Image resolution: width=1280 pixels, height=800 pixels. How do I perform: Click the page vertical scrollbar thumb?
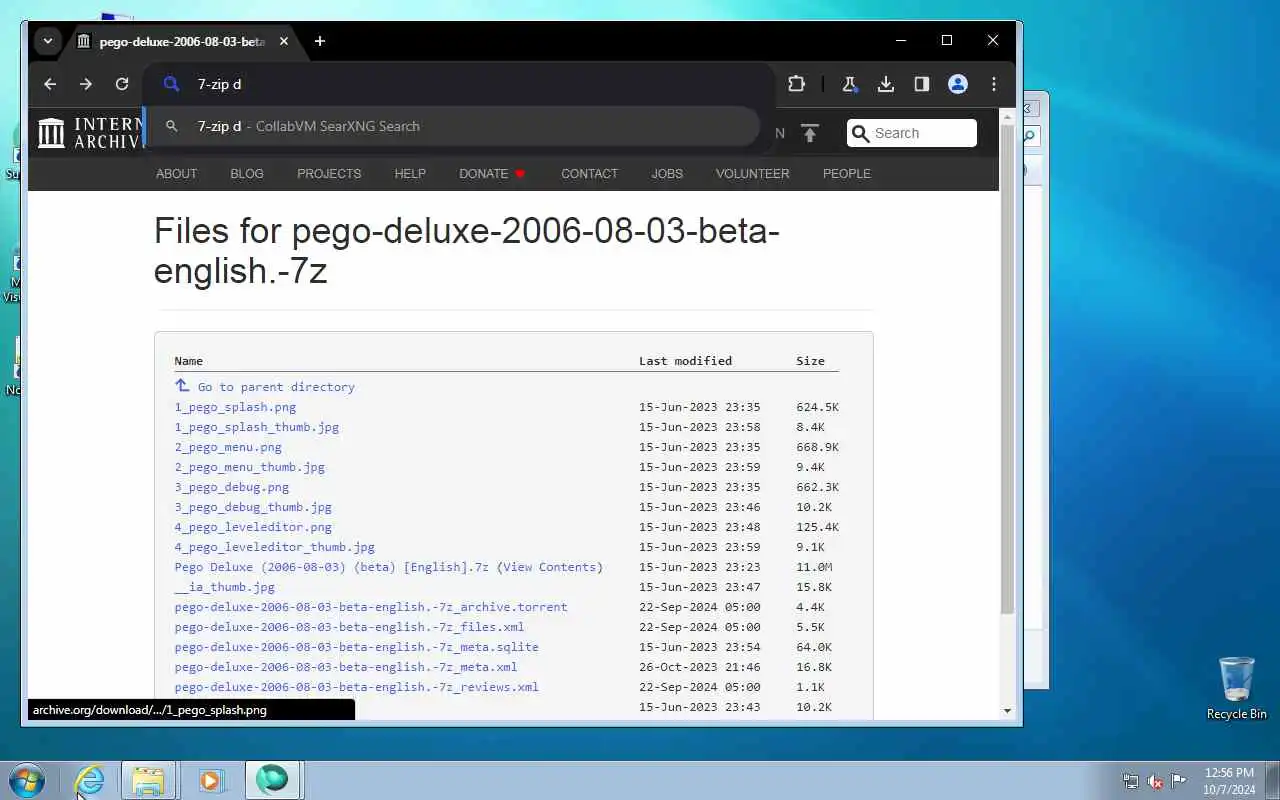(x=1007, y=368)
